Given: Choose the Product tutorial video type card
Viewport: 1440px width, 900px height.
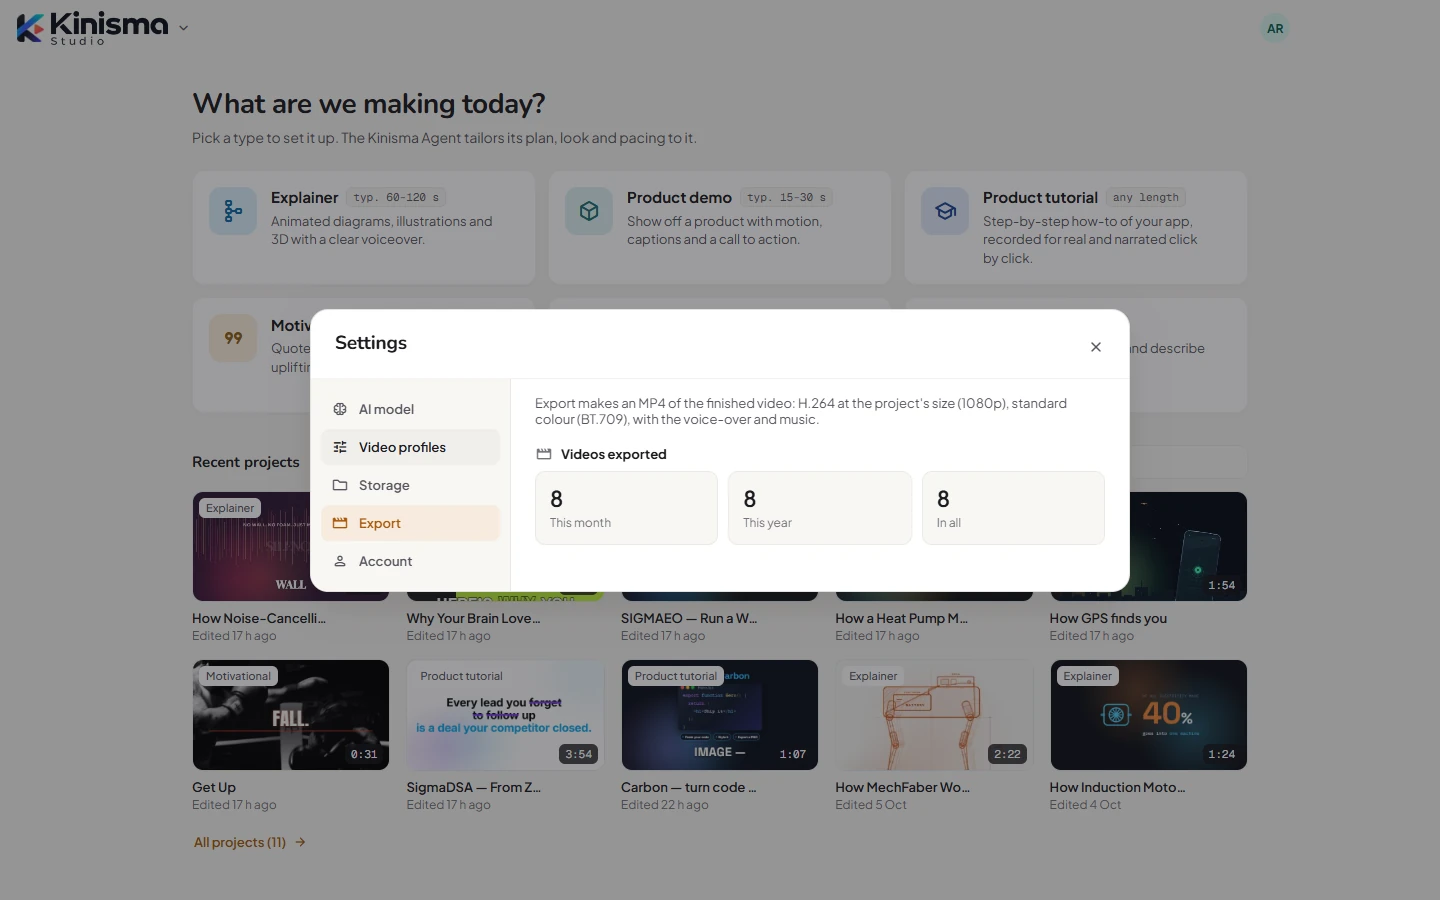Looking at the screenshot, I should coord(1076,228).
